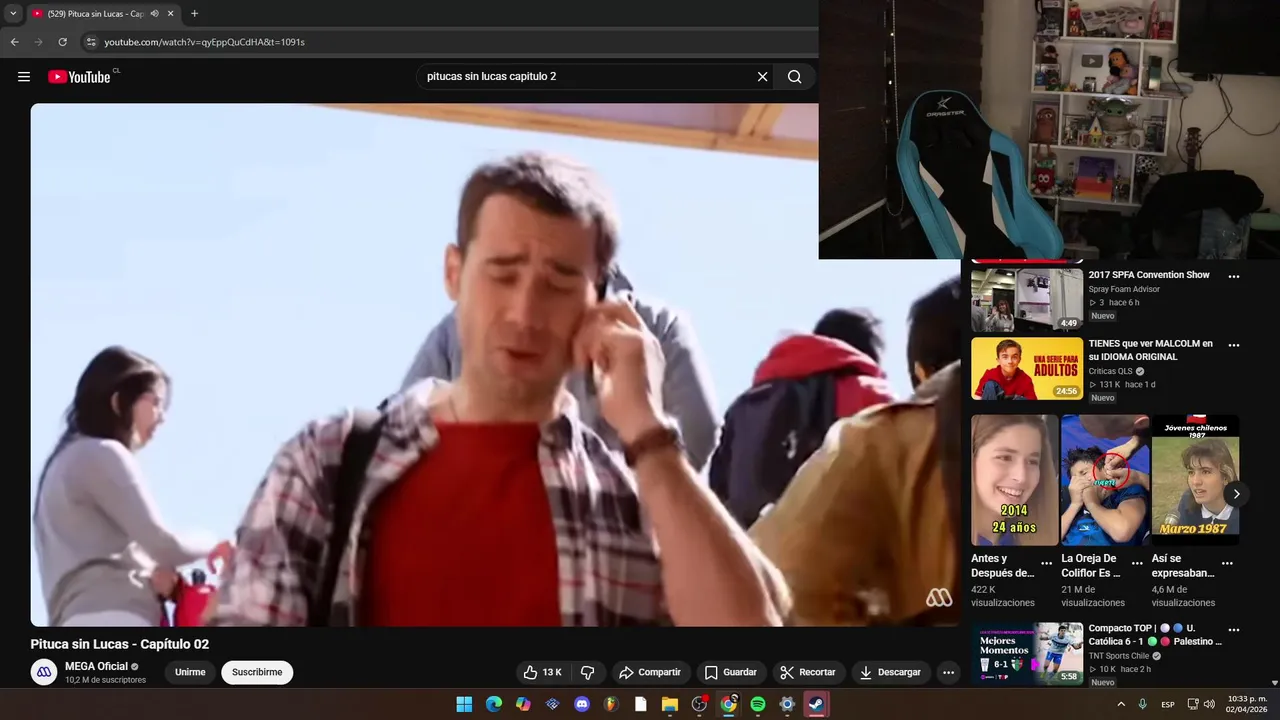Open Copilot from the taskbar

click(523, 704)
